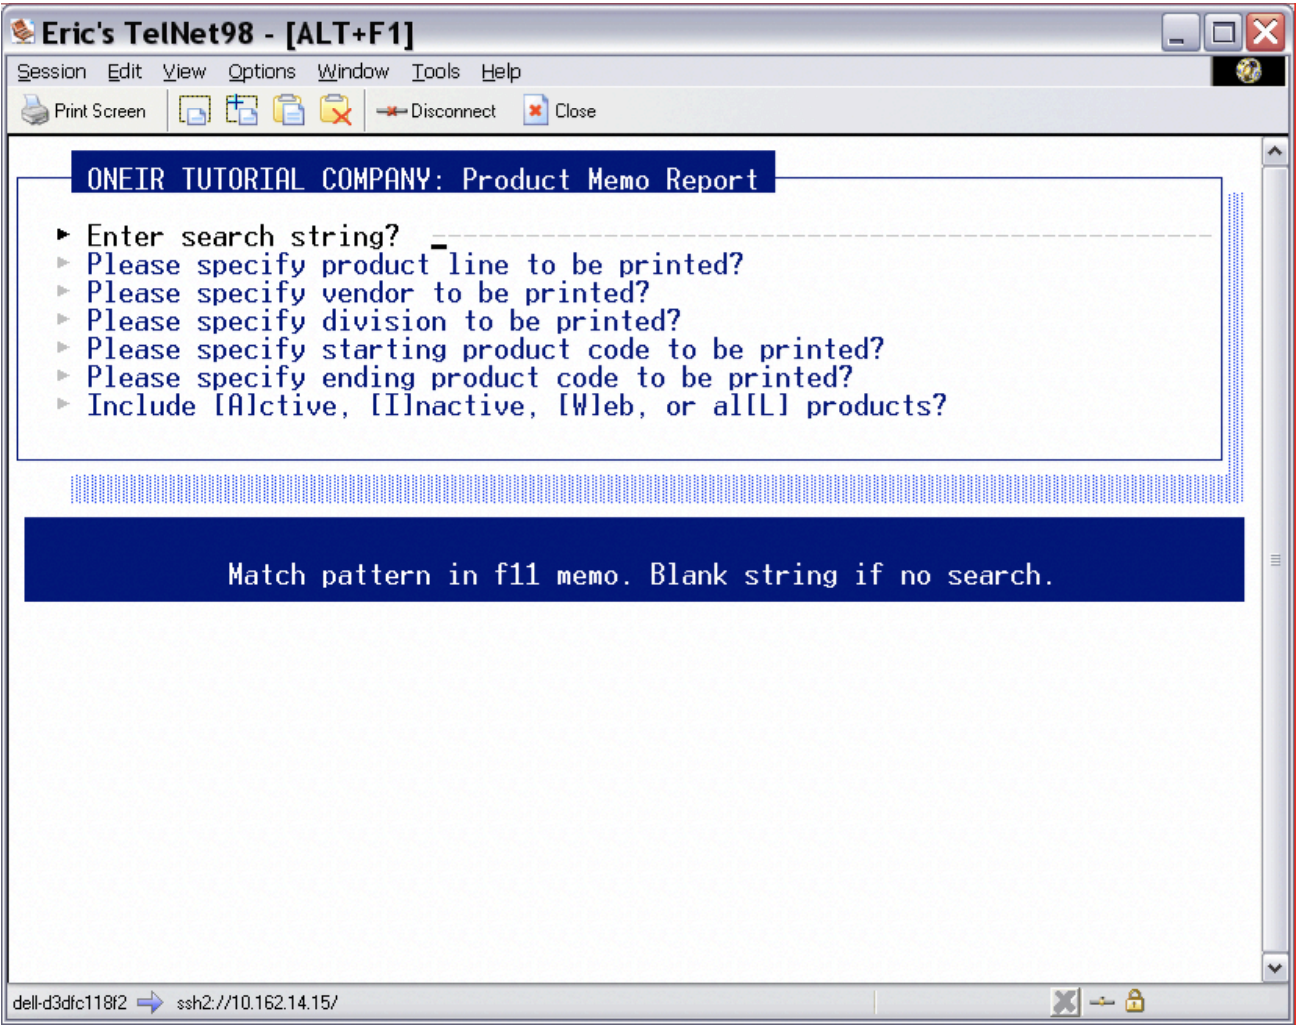Open the Window menu
The width and height of the screenshot is (1296, 1030).
click(x=353, y=72)
